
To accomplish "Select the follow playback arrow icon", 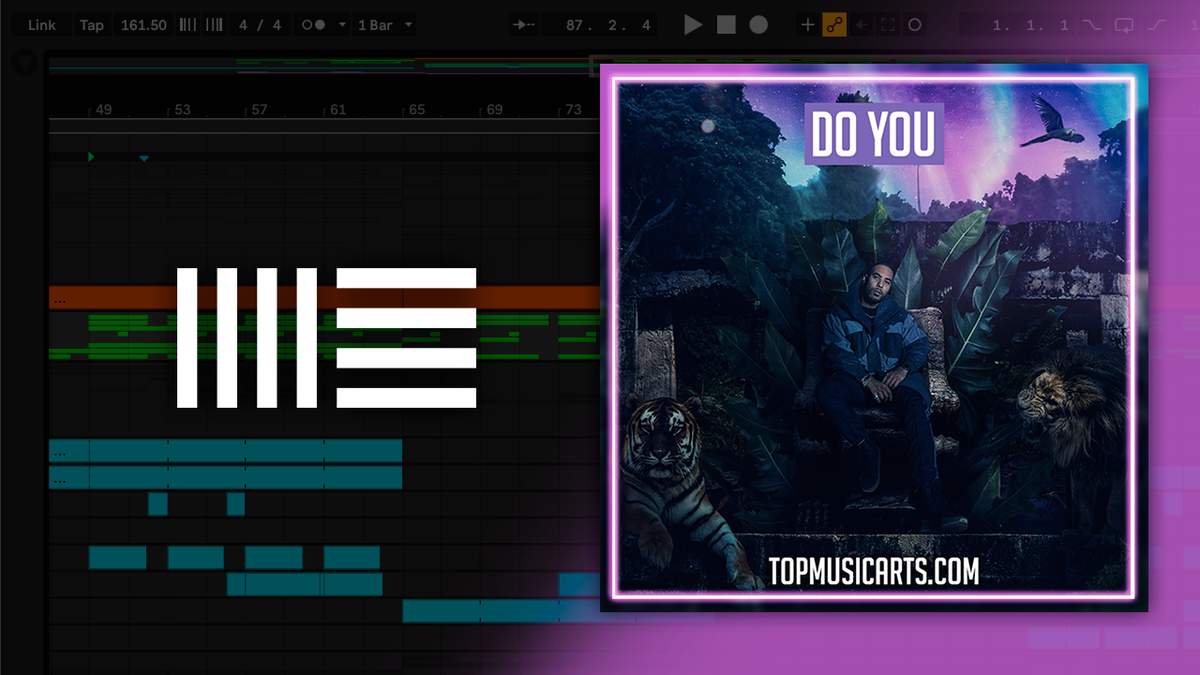I will pos(524,24).
